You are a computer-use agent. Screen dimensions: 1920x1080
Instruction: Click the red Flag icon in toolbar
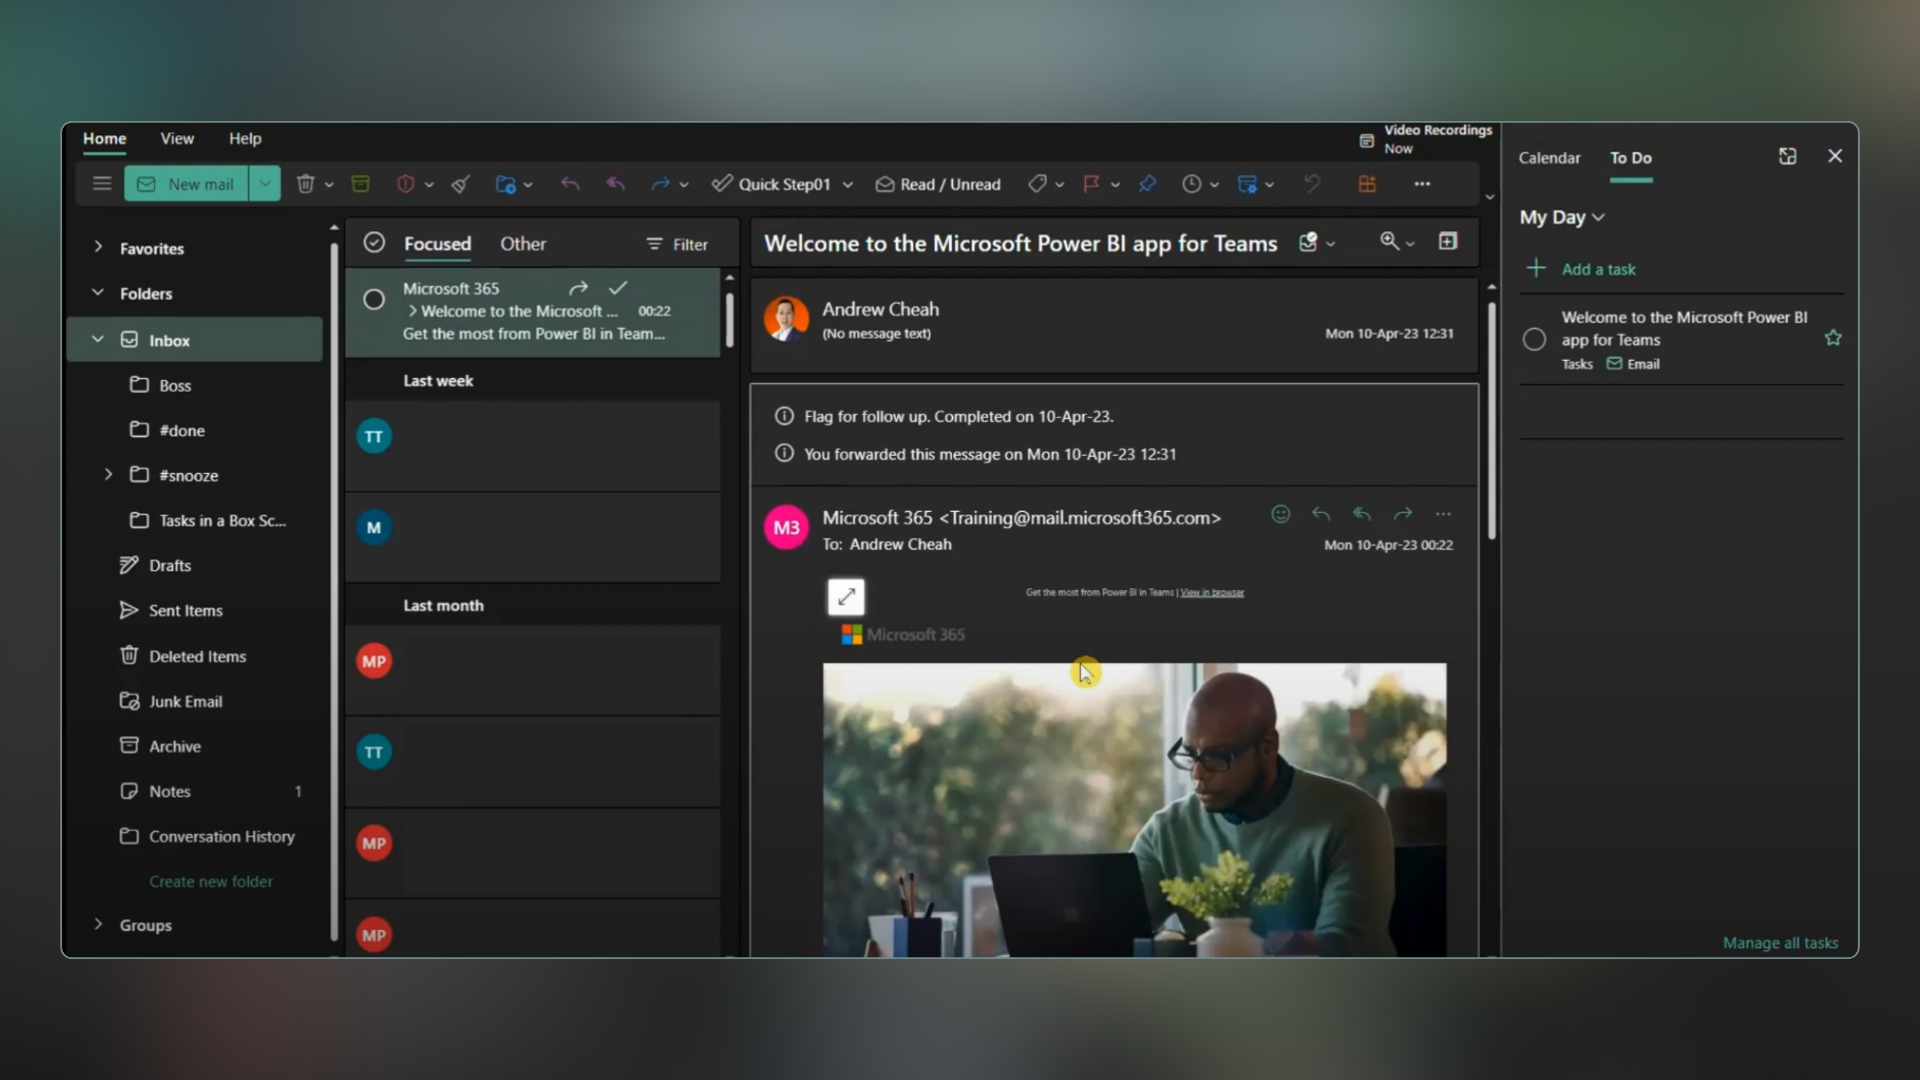[1091, 184]
